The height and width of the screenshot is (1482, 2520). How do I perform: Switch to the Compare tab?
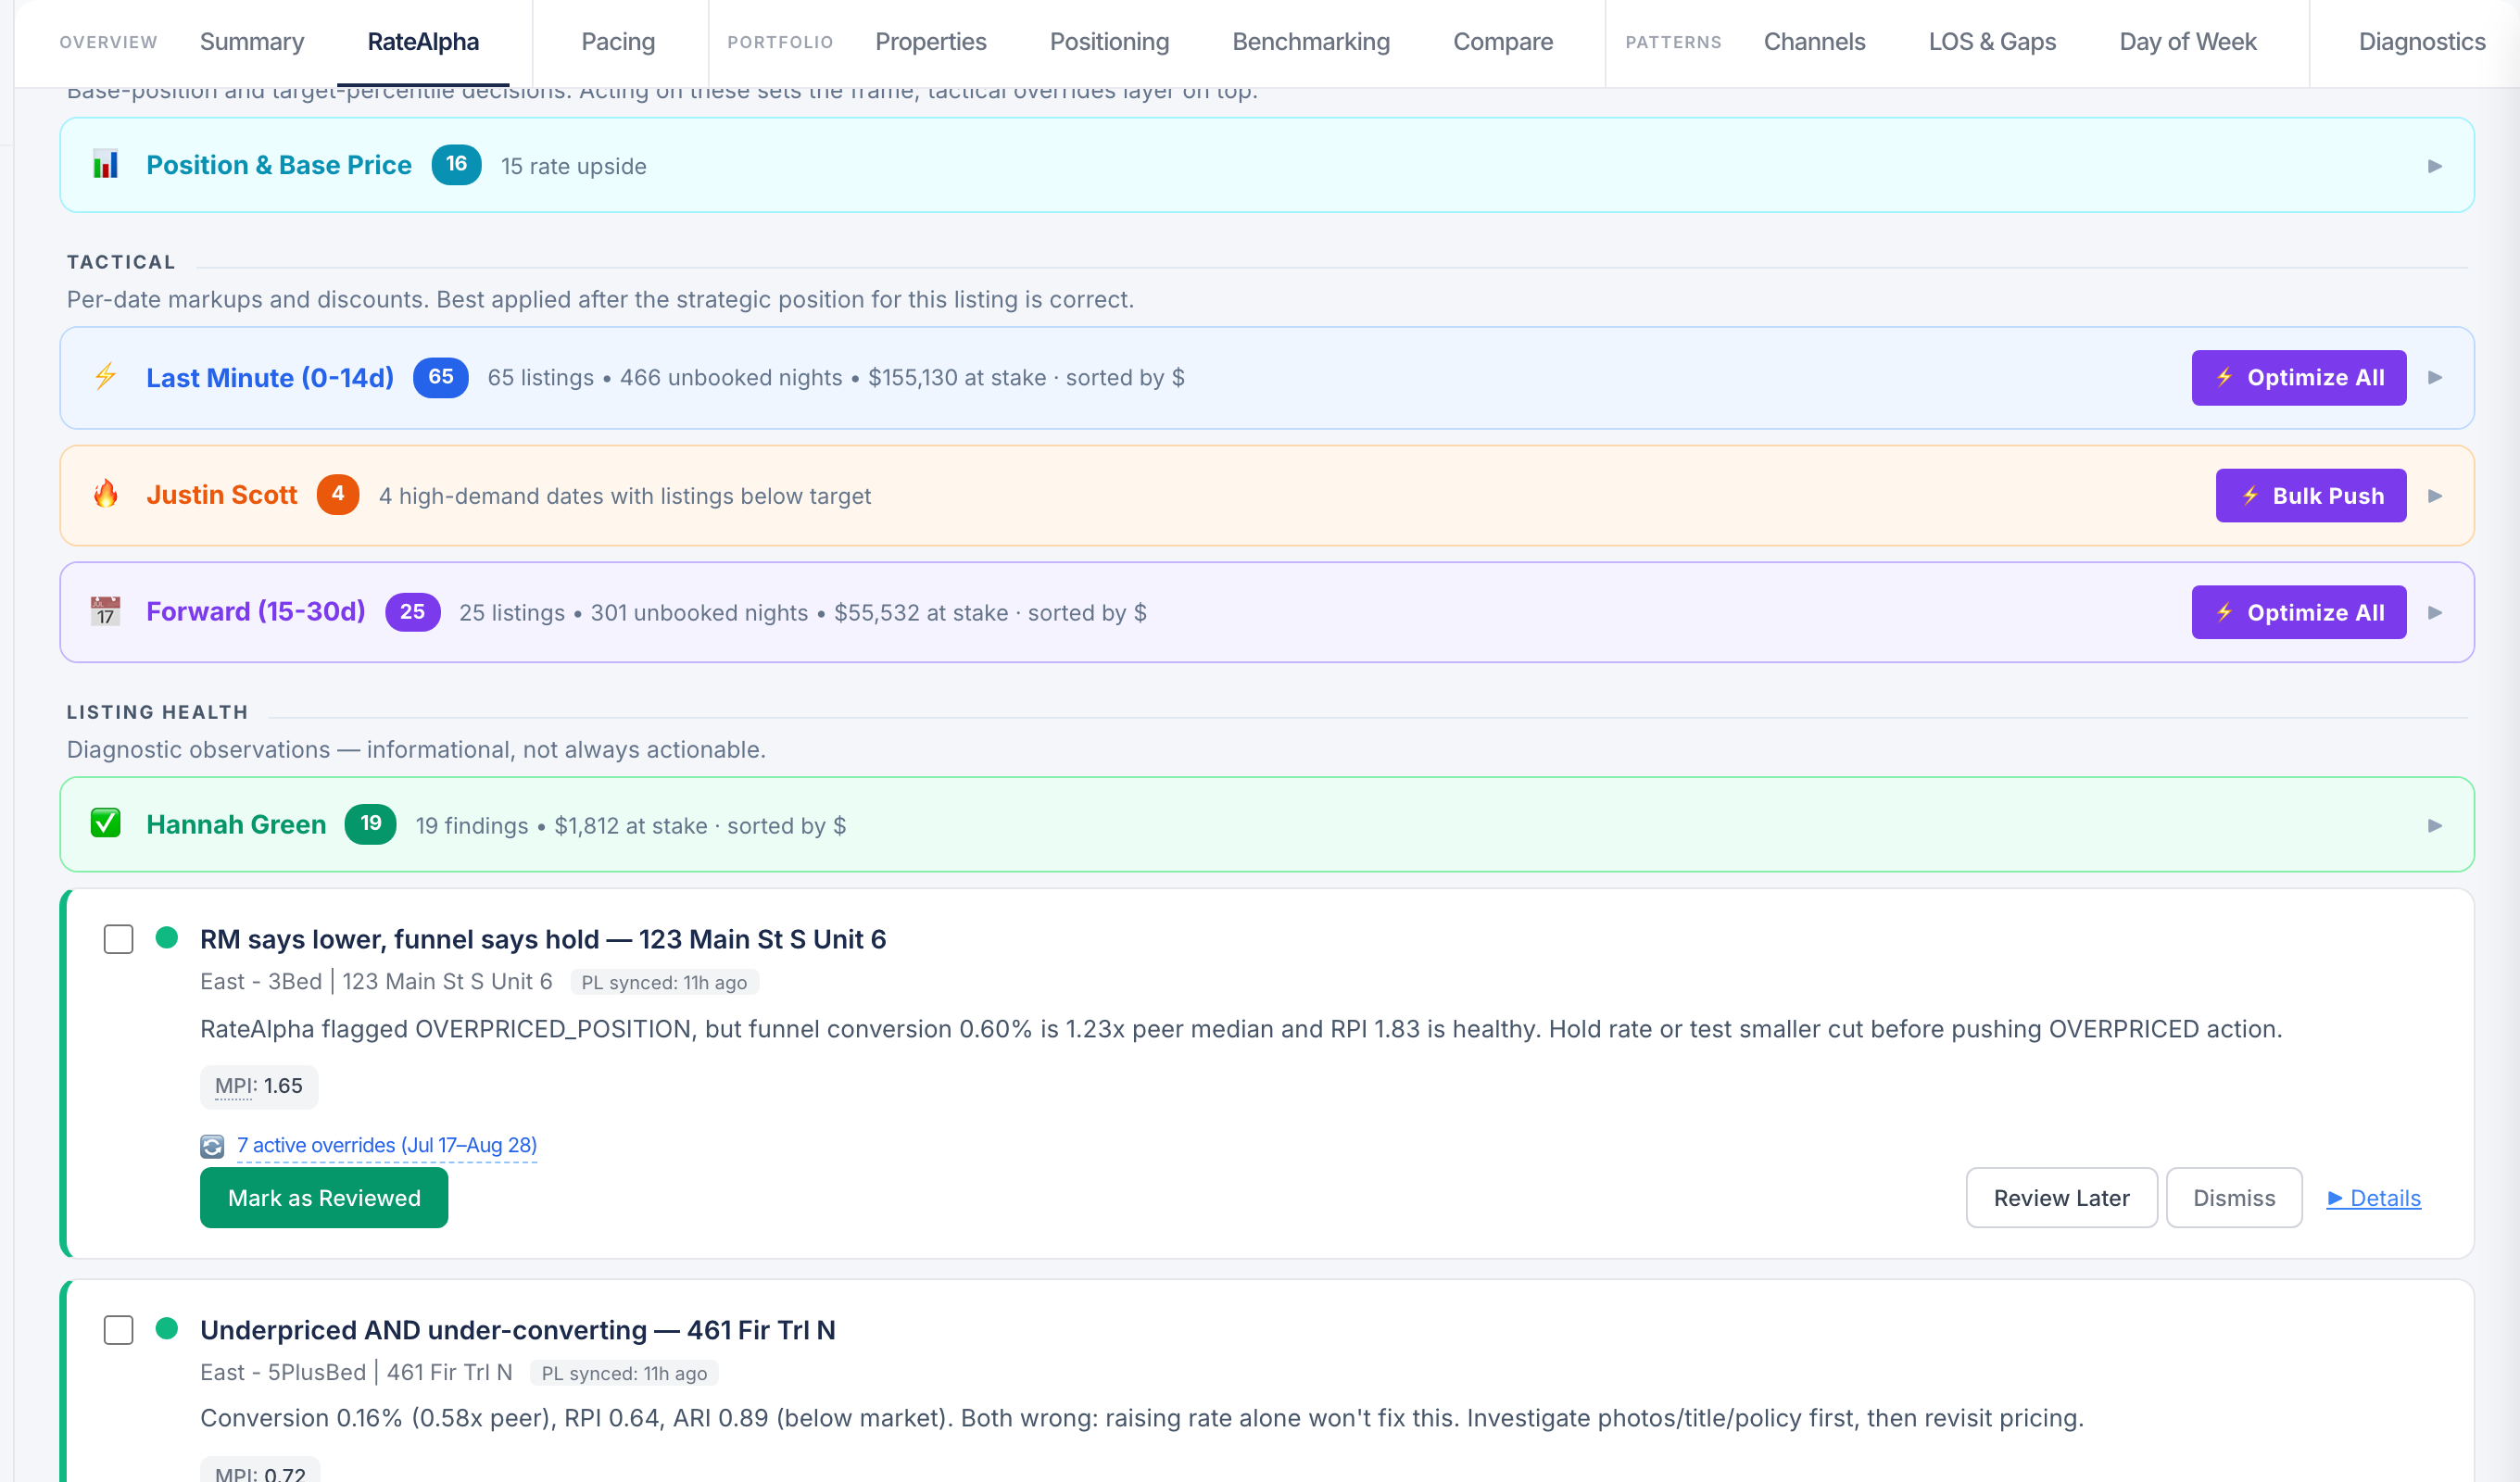click(1503, 42)
